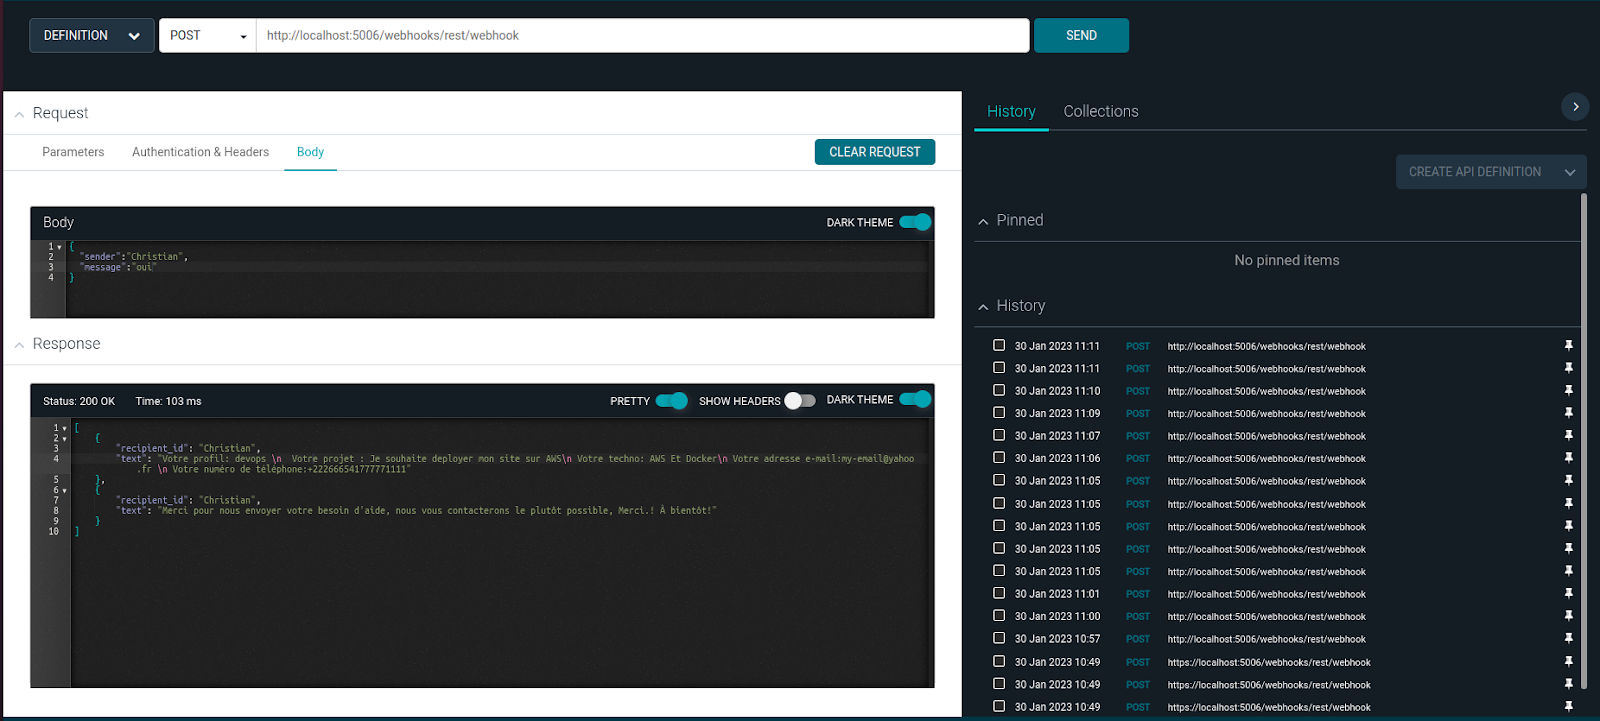Image resolution: width=1600 pixels, height=721 pixels.
Task: Open the 30 Jan 2023 11:06 webhook request
Action: tap(1266, 459)
